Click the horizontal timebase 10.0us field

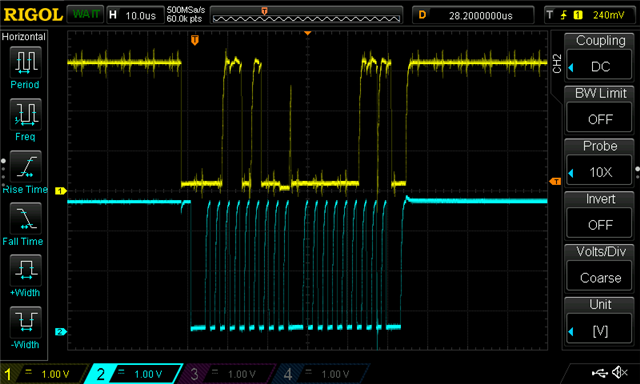click(x=135, y=16)
